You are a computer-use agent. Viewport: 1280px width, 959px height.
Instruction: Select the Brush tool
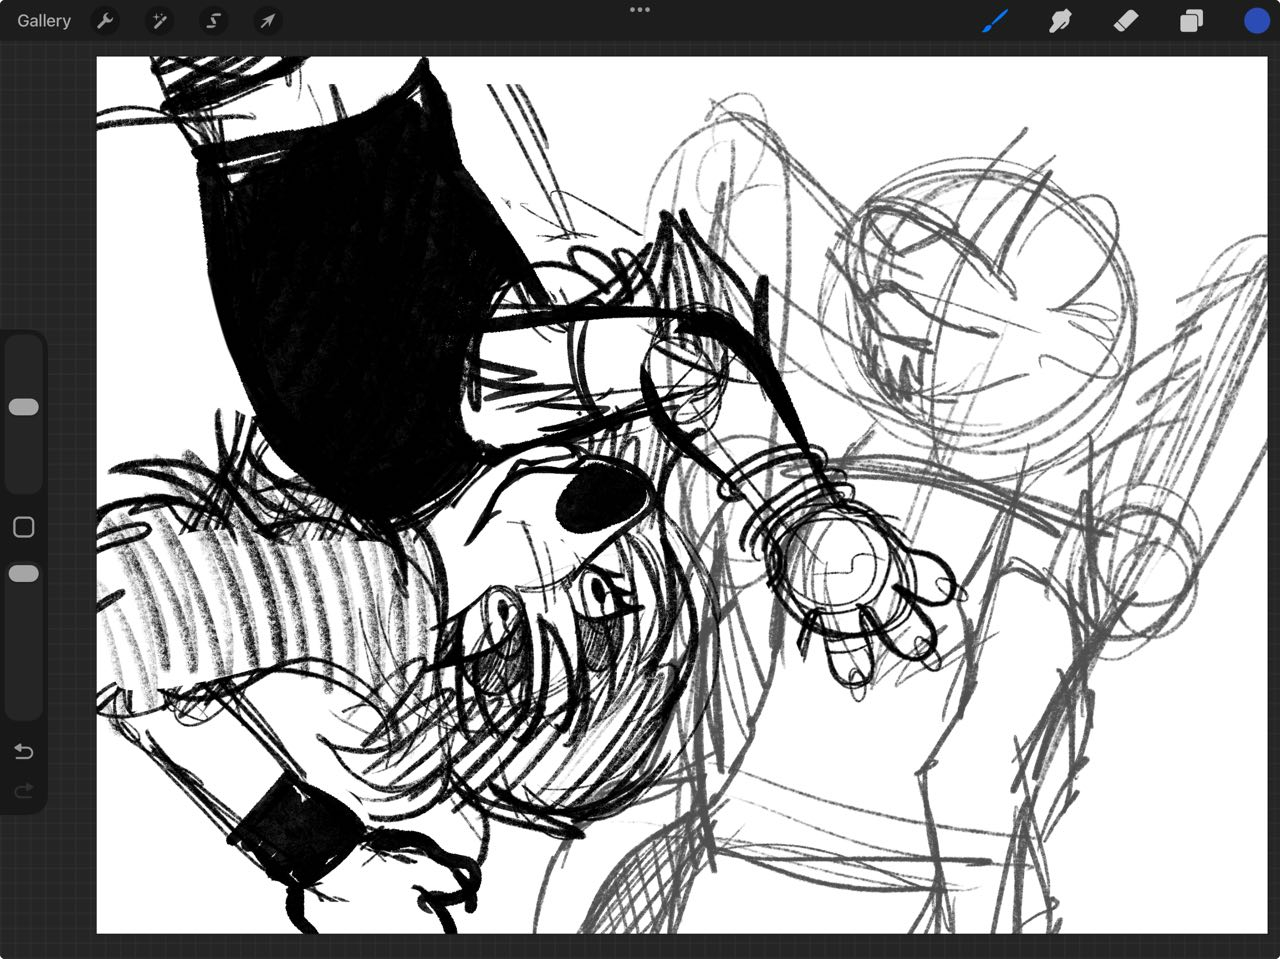(x=995, y=21)
